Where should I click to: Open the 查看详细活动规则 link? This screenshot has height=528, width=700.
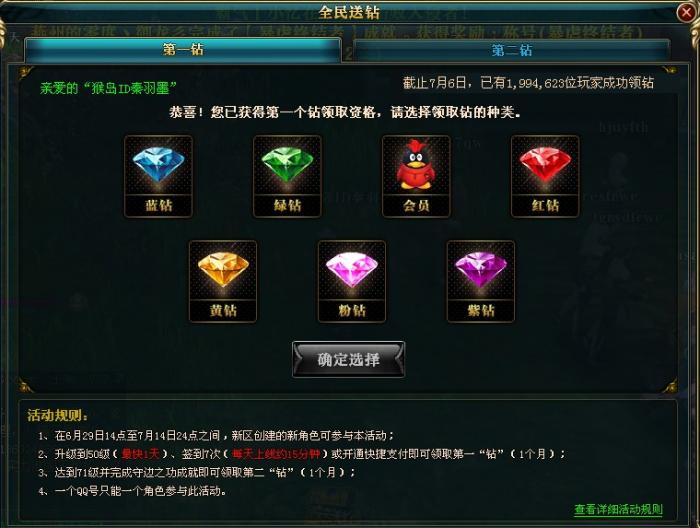[x=618, y=509]
